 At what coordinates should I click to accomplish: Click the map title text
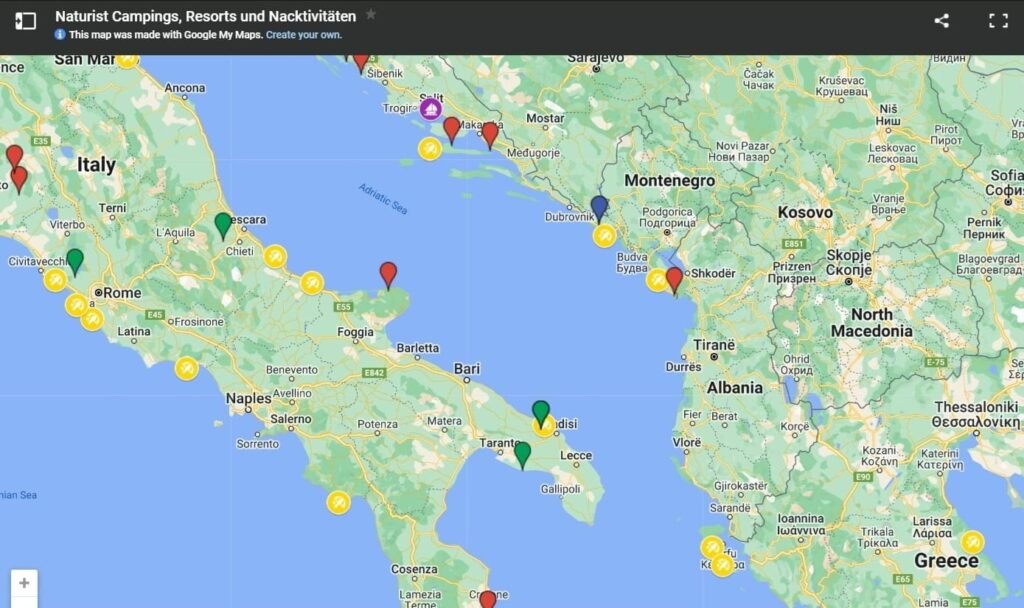205,16
